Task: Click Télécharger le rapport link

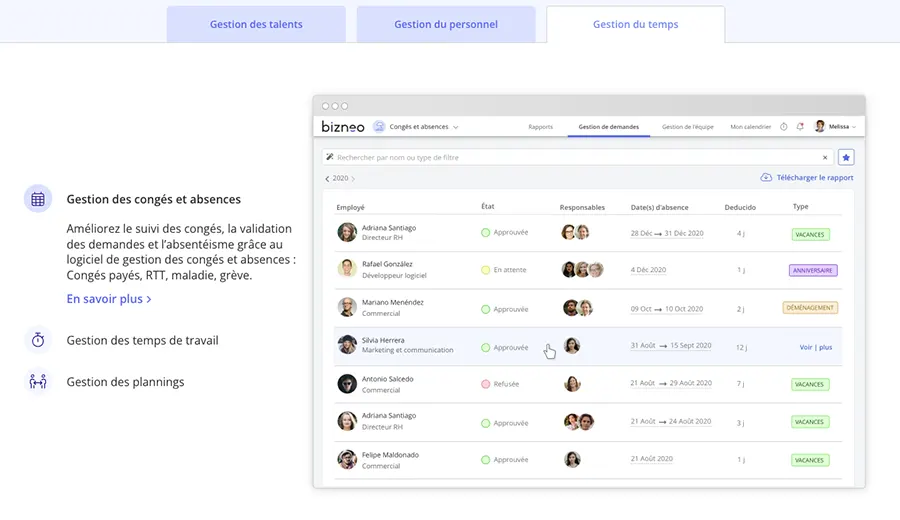Action: [x=815, y=178]
